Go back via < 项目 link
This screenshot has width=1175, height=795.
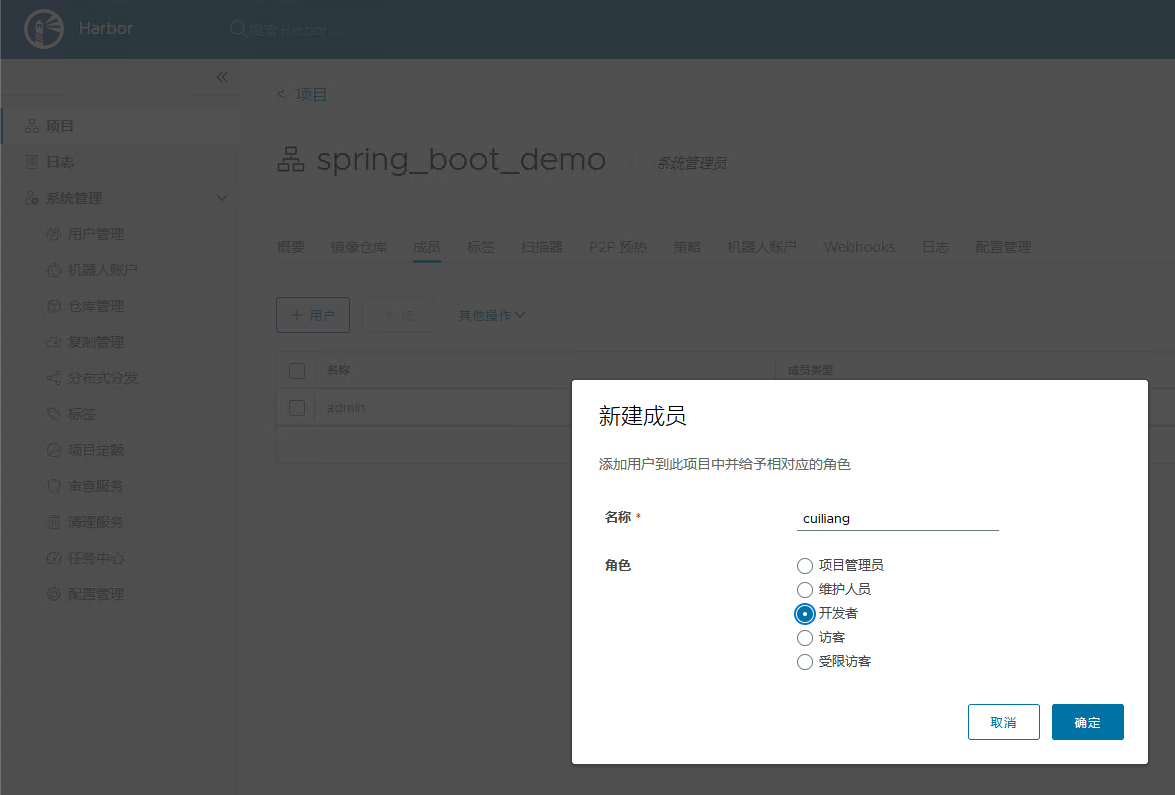pos(302,94)
